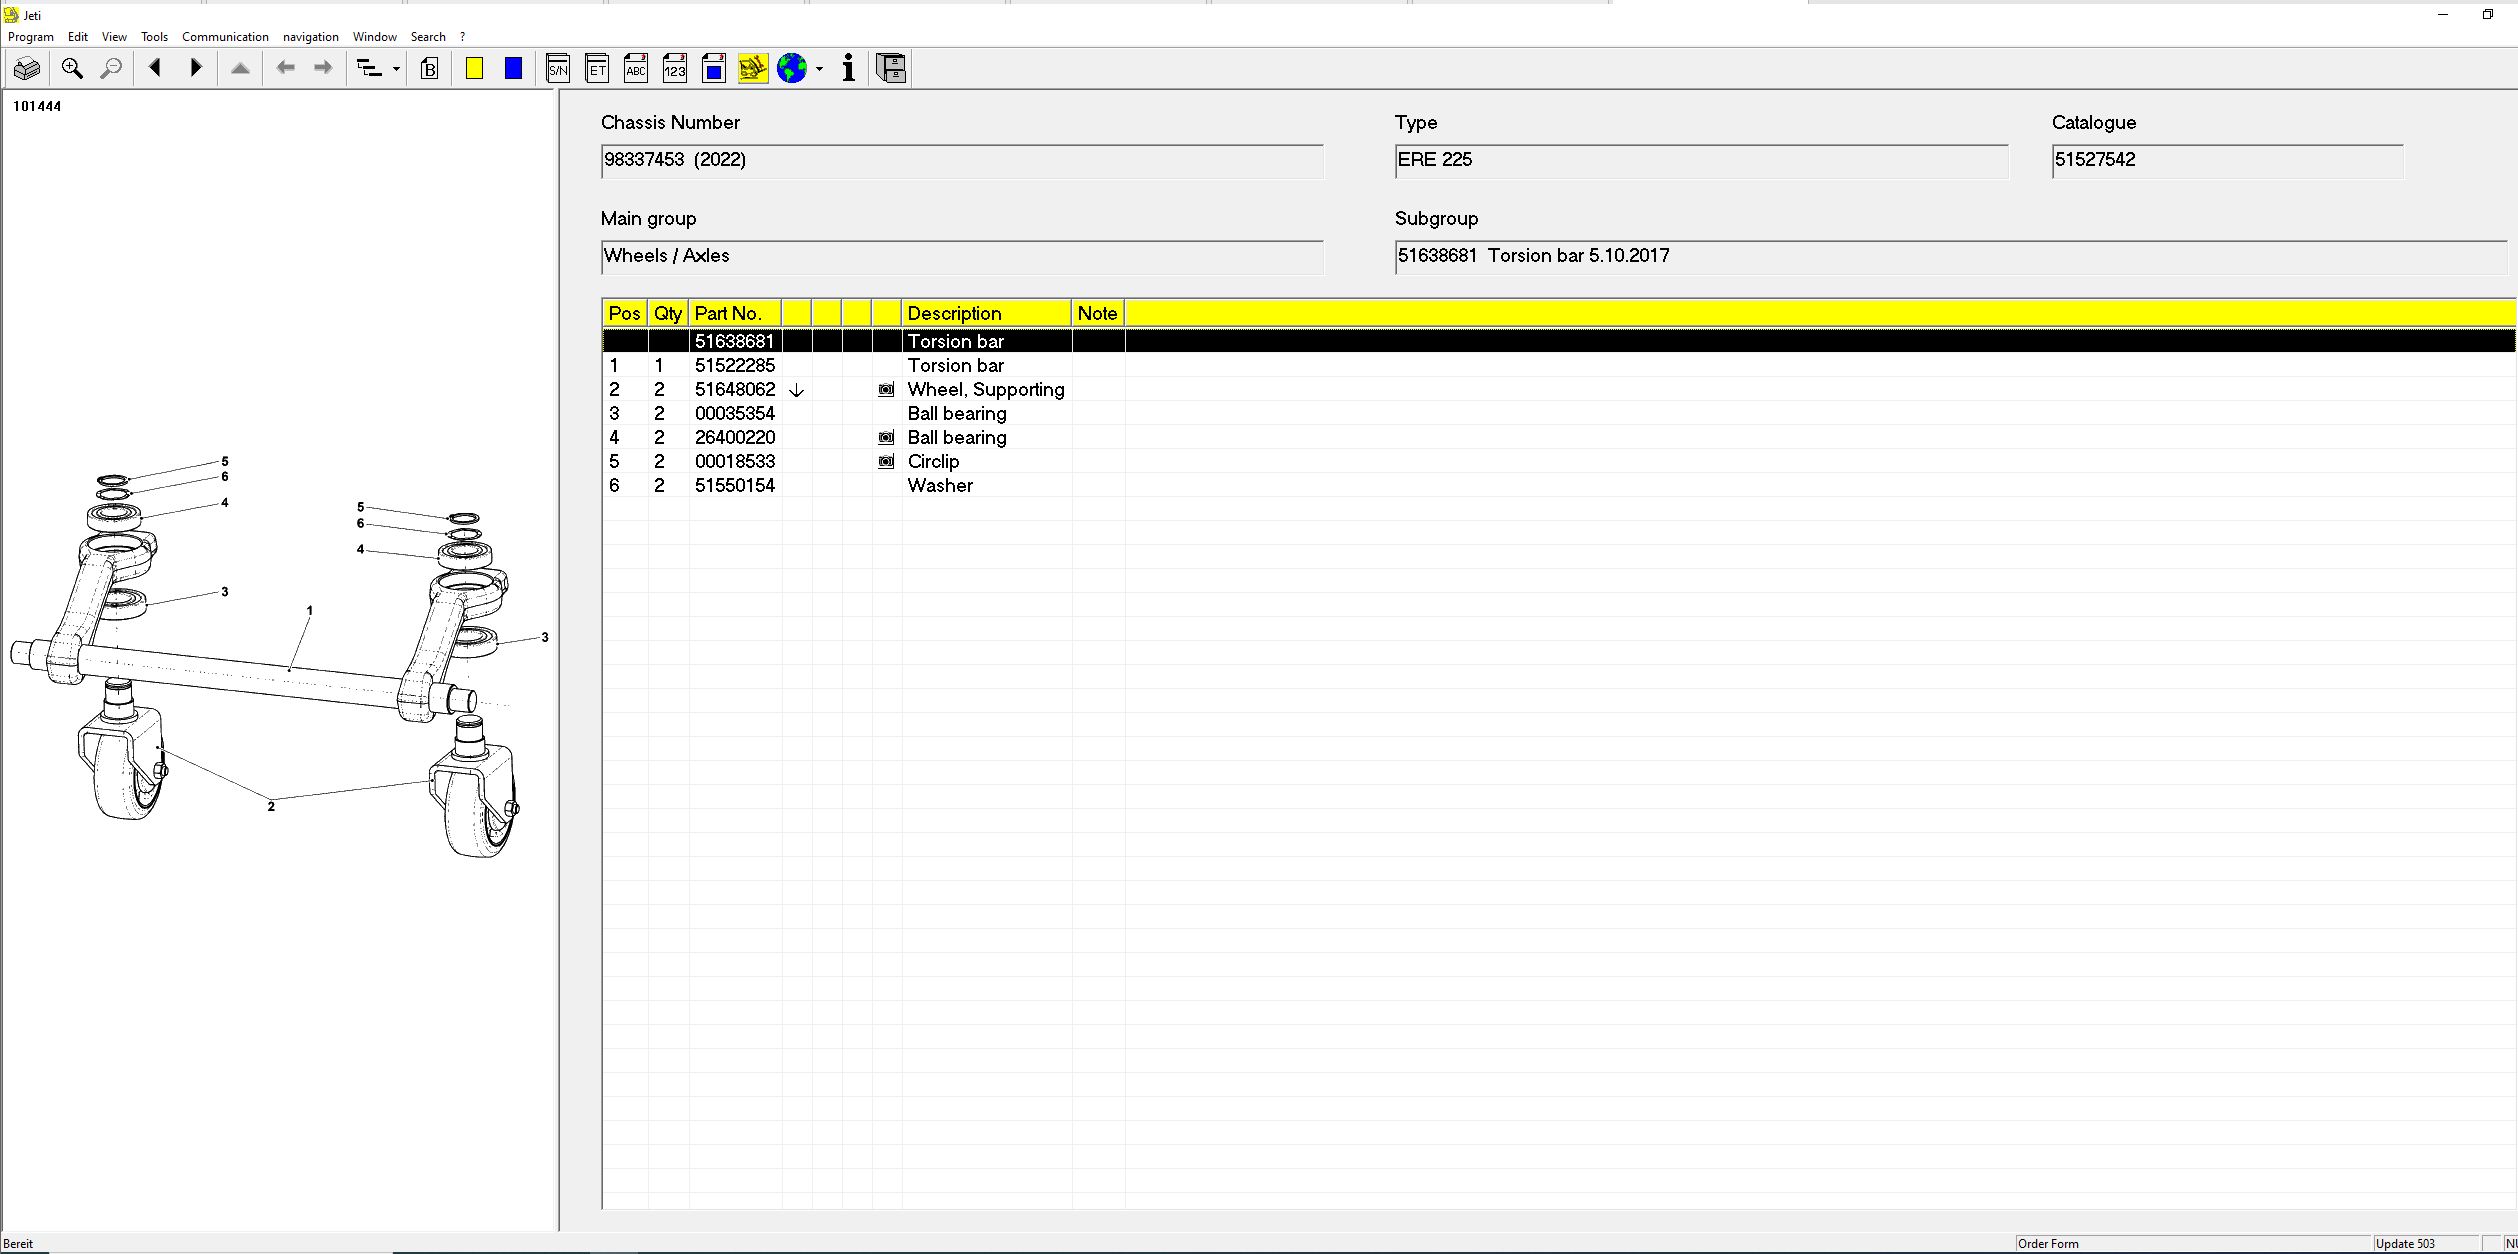Select the yellow color square in toolbar

(x=475, y=68)
